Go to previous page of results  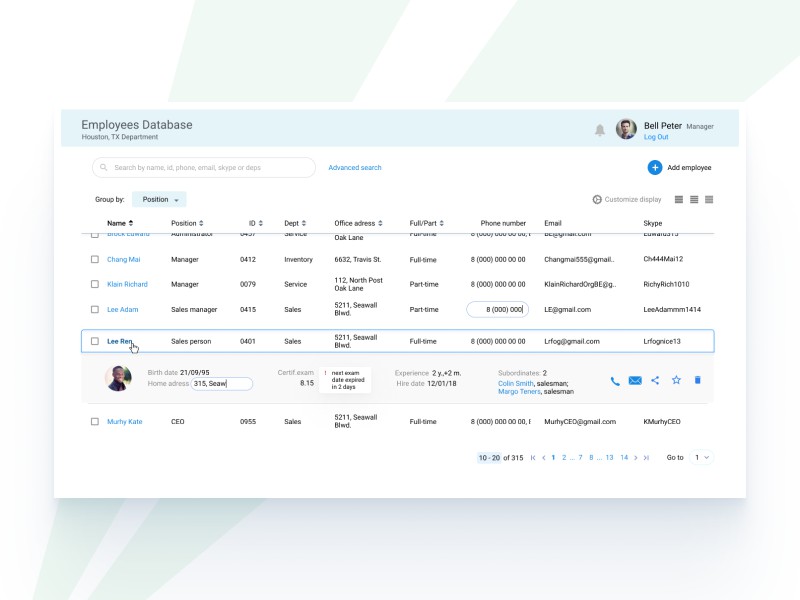click(x=543, y=458)
